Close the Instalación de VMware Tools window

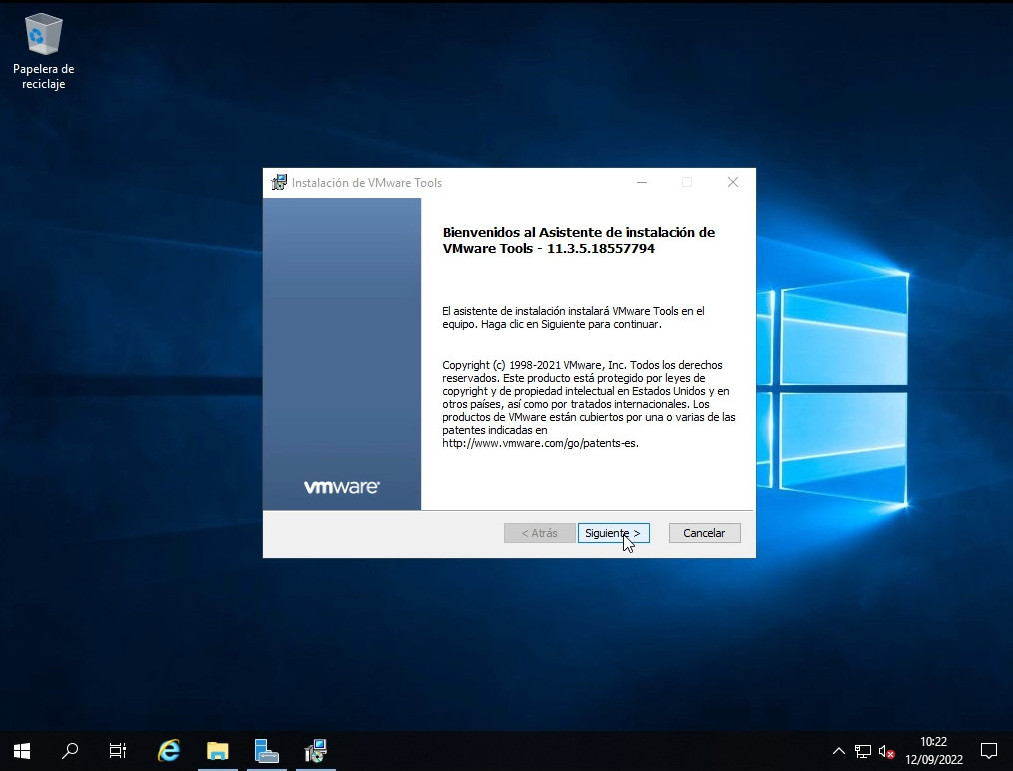coord(732,183)
